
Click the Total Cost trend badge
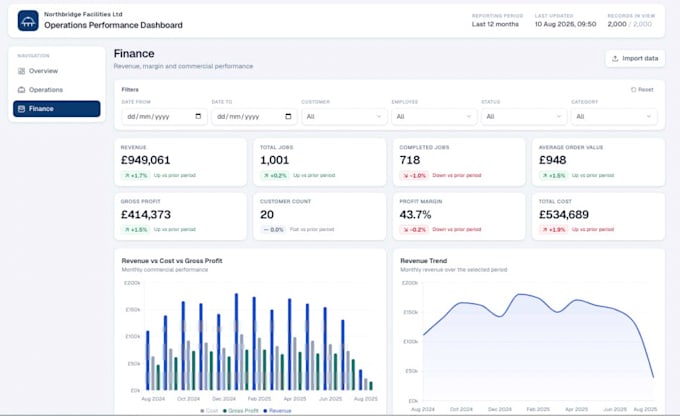[554, 229]
